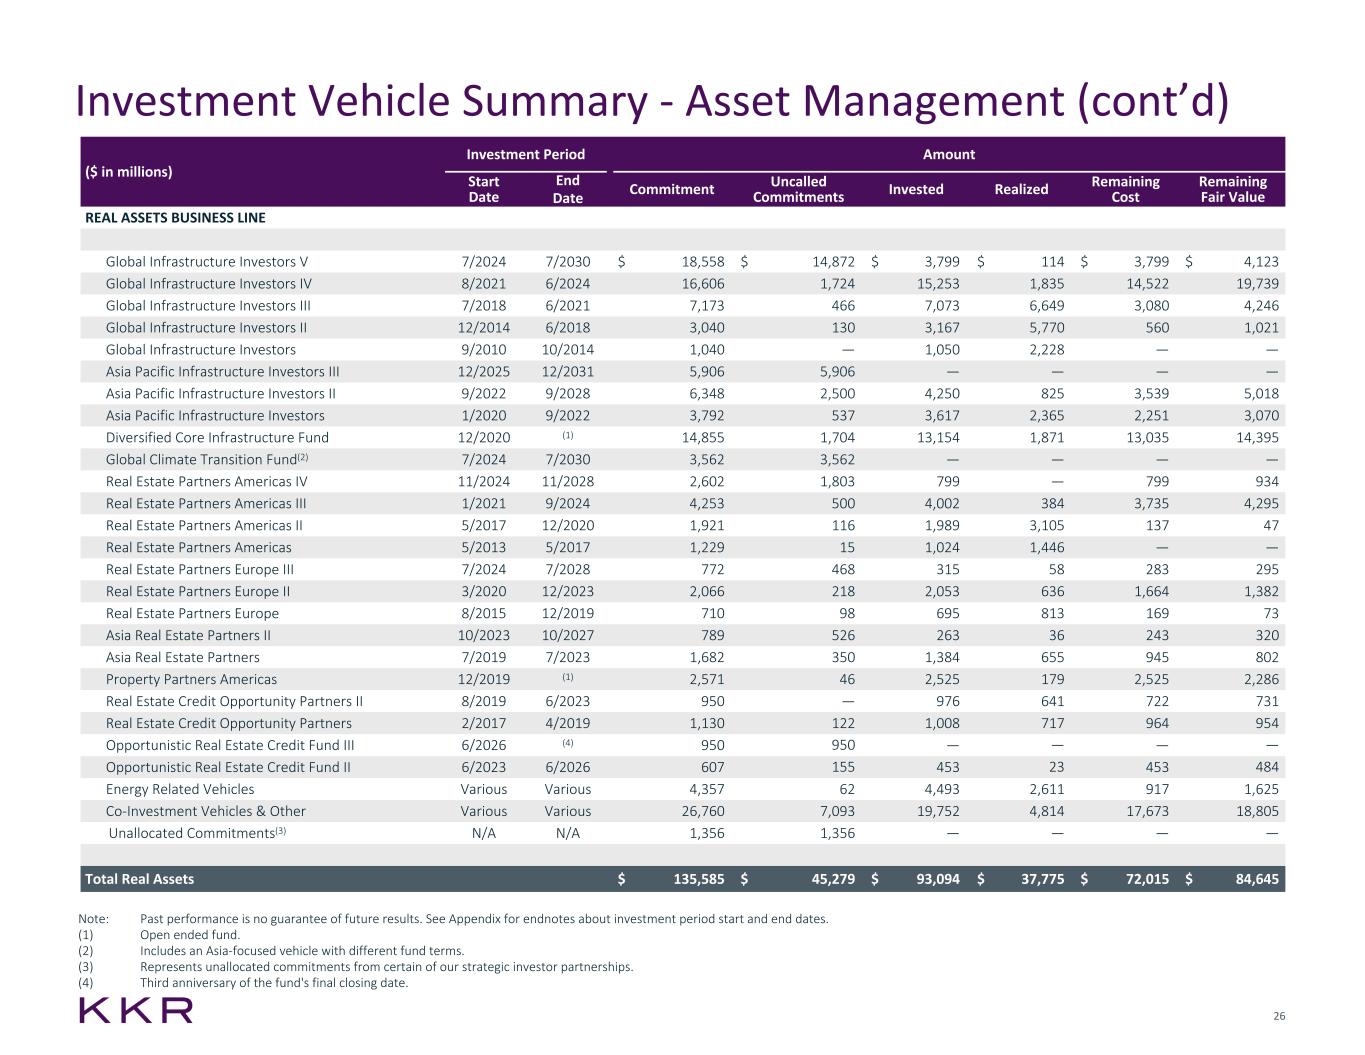
Task: Click the 14,872 uncalled commitments value
Action: point(833,262)
